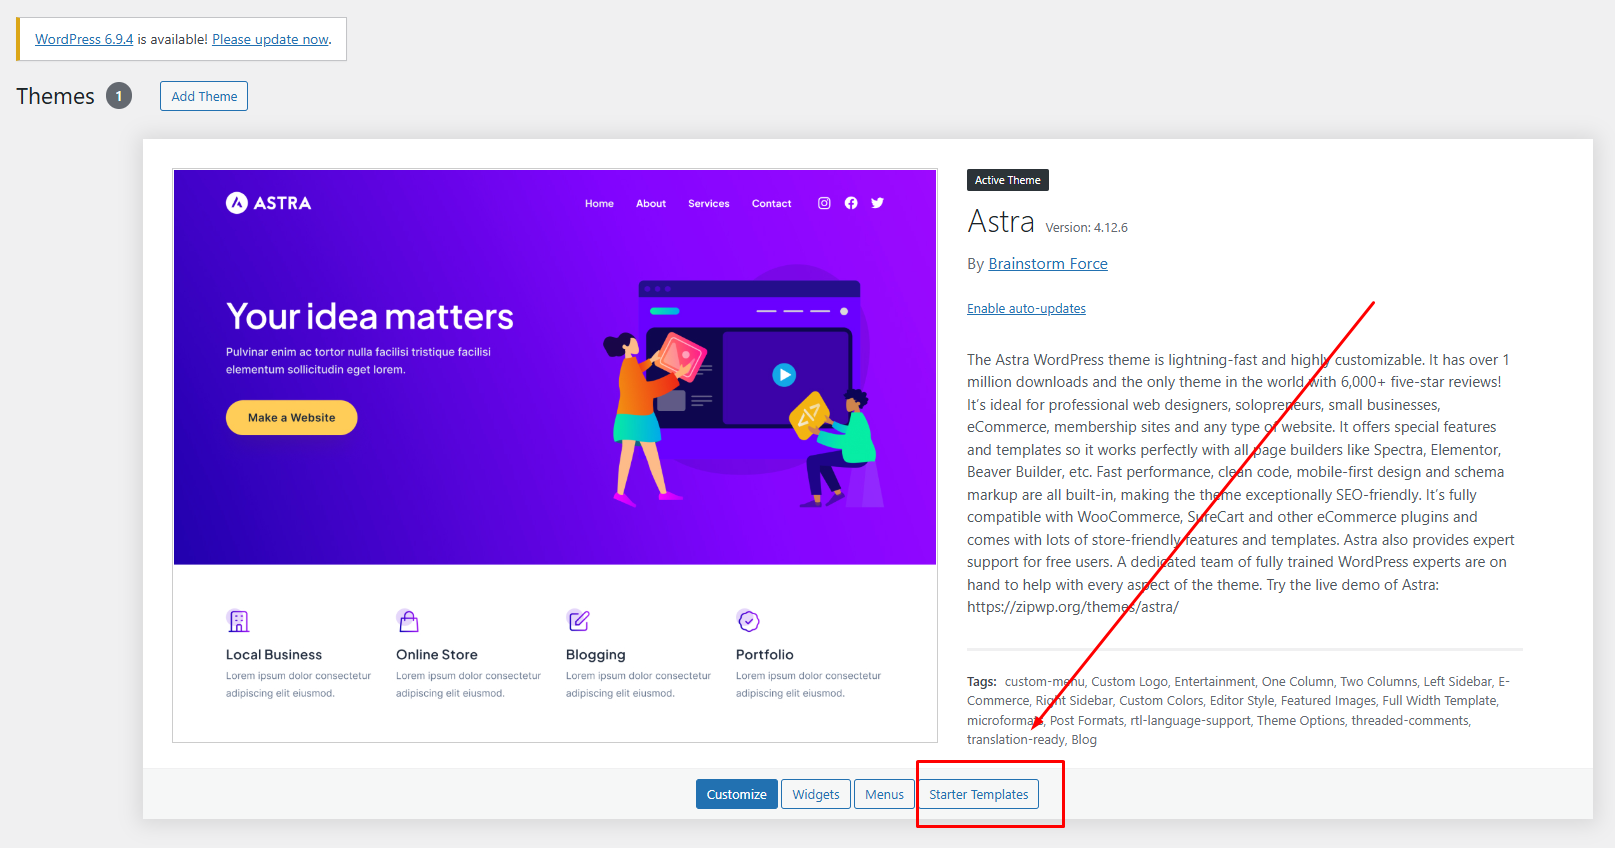Visit the Brainstorm Force author link
This screenshot has height=848, width=1615.
[1048, 264]
